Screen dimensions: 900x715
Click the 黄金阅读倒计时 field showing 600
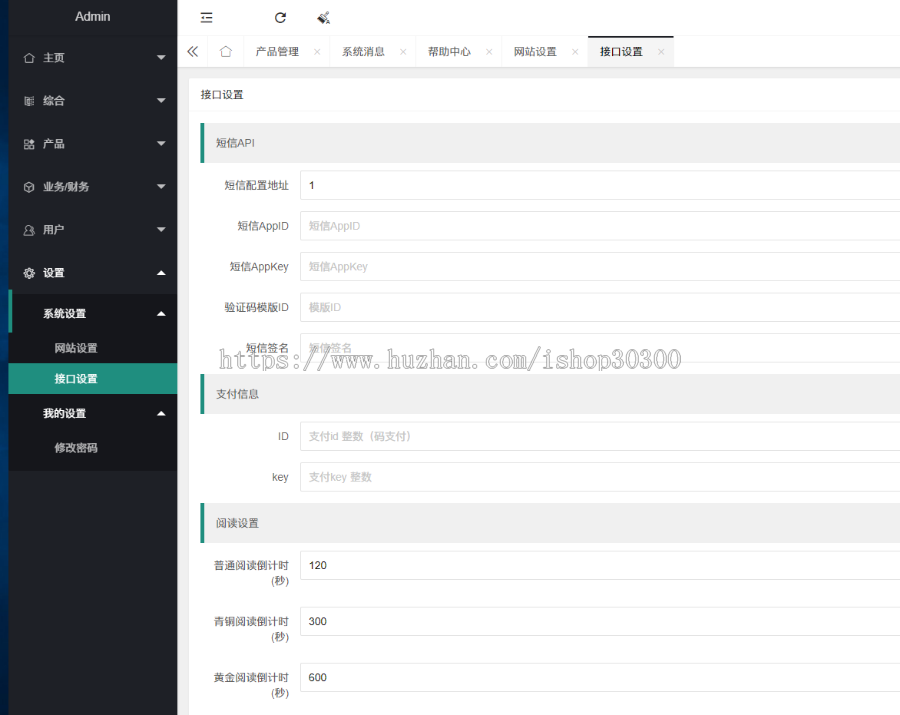pos(600,678)
